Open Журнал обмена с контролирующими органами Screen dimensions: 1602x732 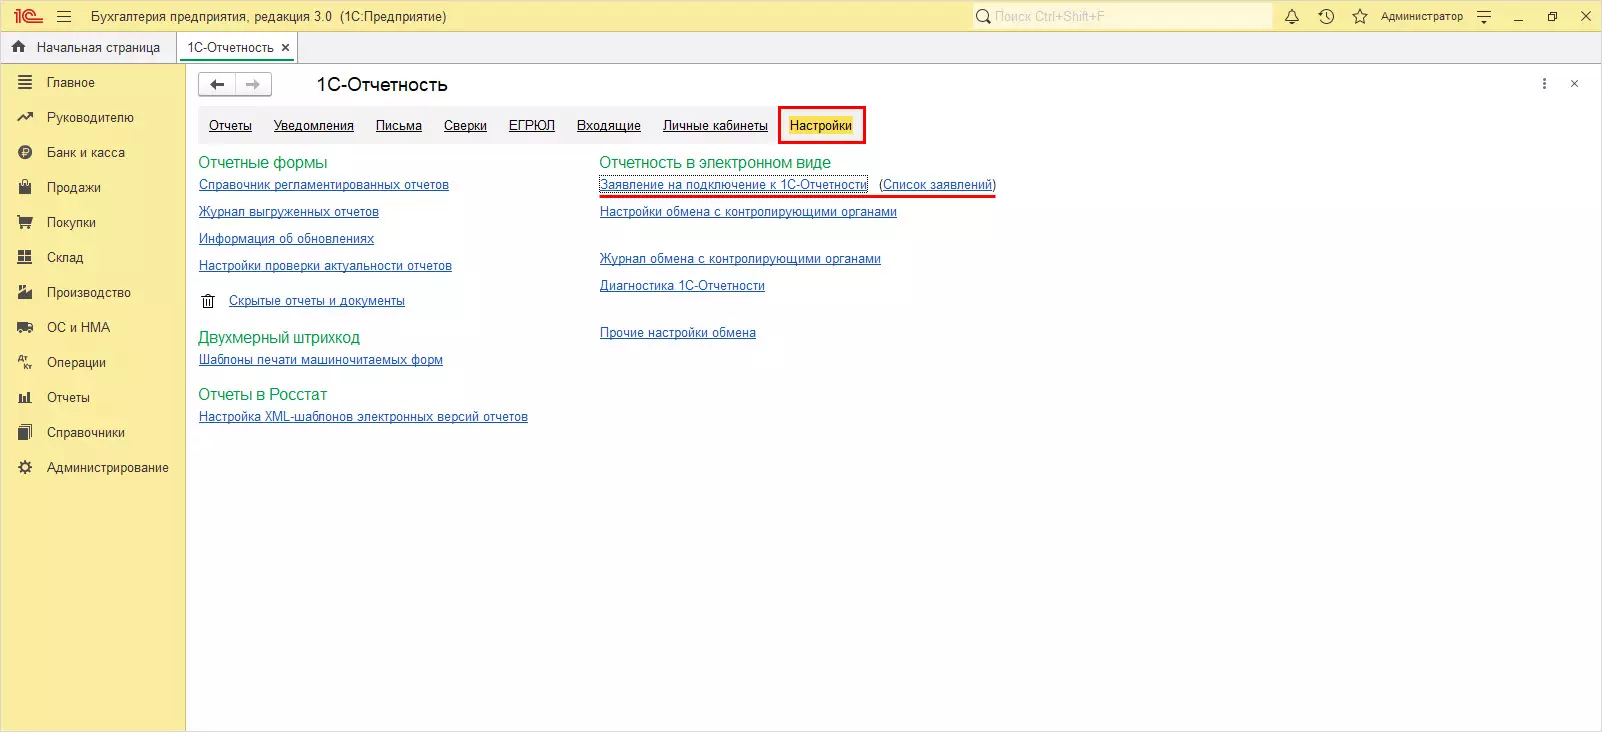(x=740, y=258)
